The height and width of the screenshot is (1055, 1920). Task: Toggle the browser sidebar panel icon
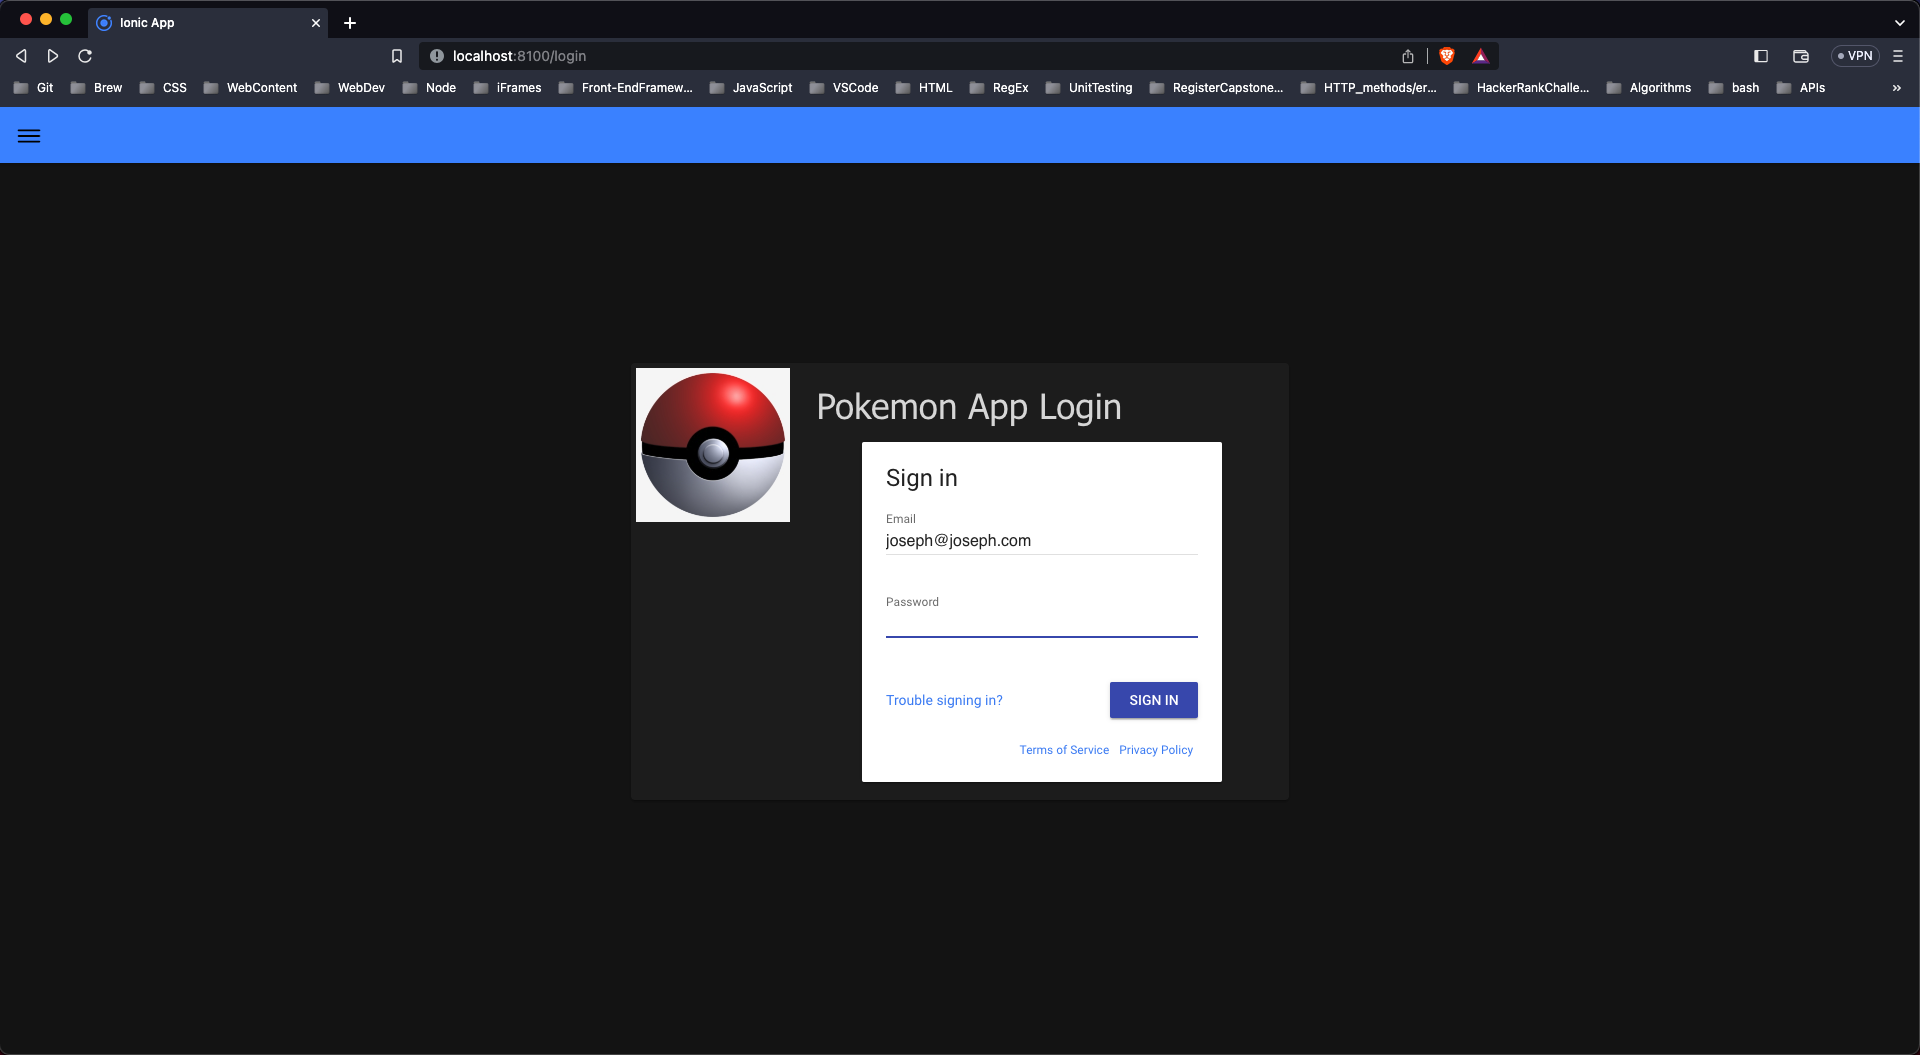pos(1761,56)
